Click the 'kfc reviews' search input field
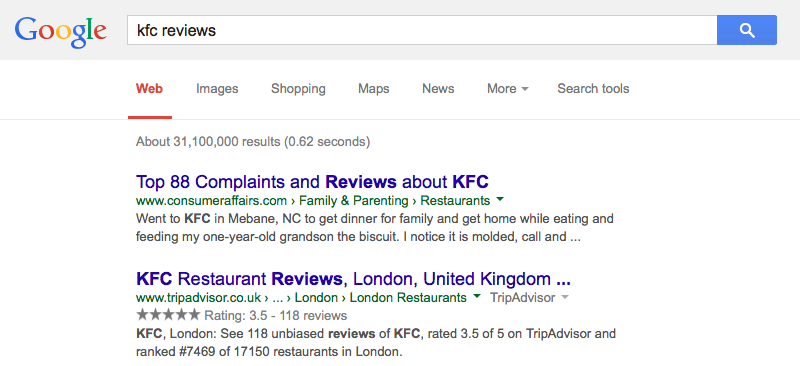800x366 pixels. pyautogui.click(x=422, y=30)
